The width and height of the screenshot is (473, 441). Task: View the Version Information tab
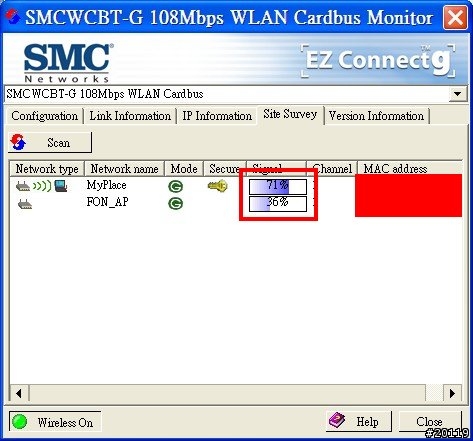tap(376, 116)
